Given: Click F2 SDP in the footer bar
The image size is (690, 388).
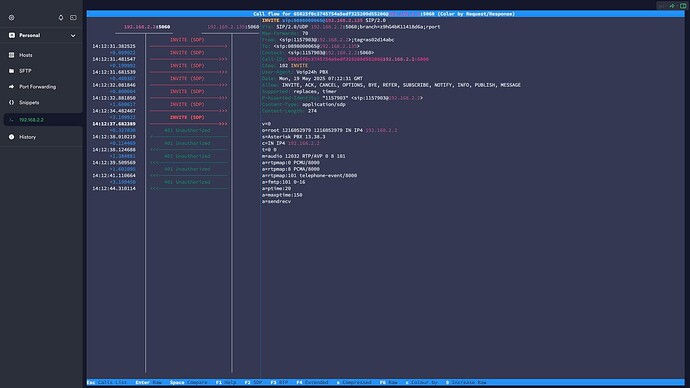Looking at the screenshot, I should [x=253, y=382].
